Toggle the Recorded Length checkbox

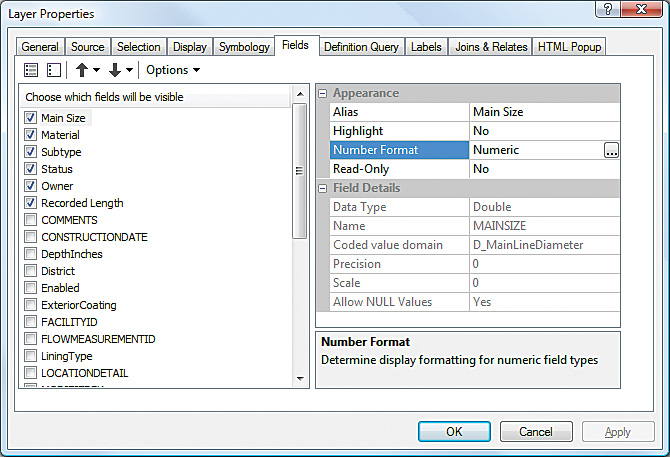tap(31, 203)
